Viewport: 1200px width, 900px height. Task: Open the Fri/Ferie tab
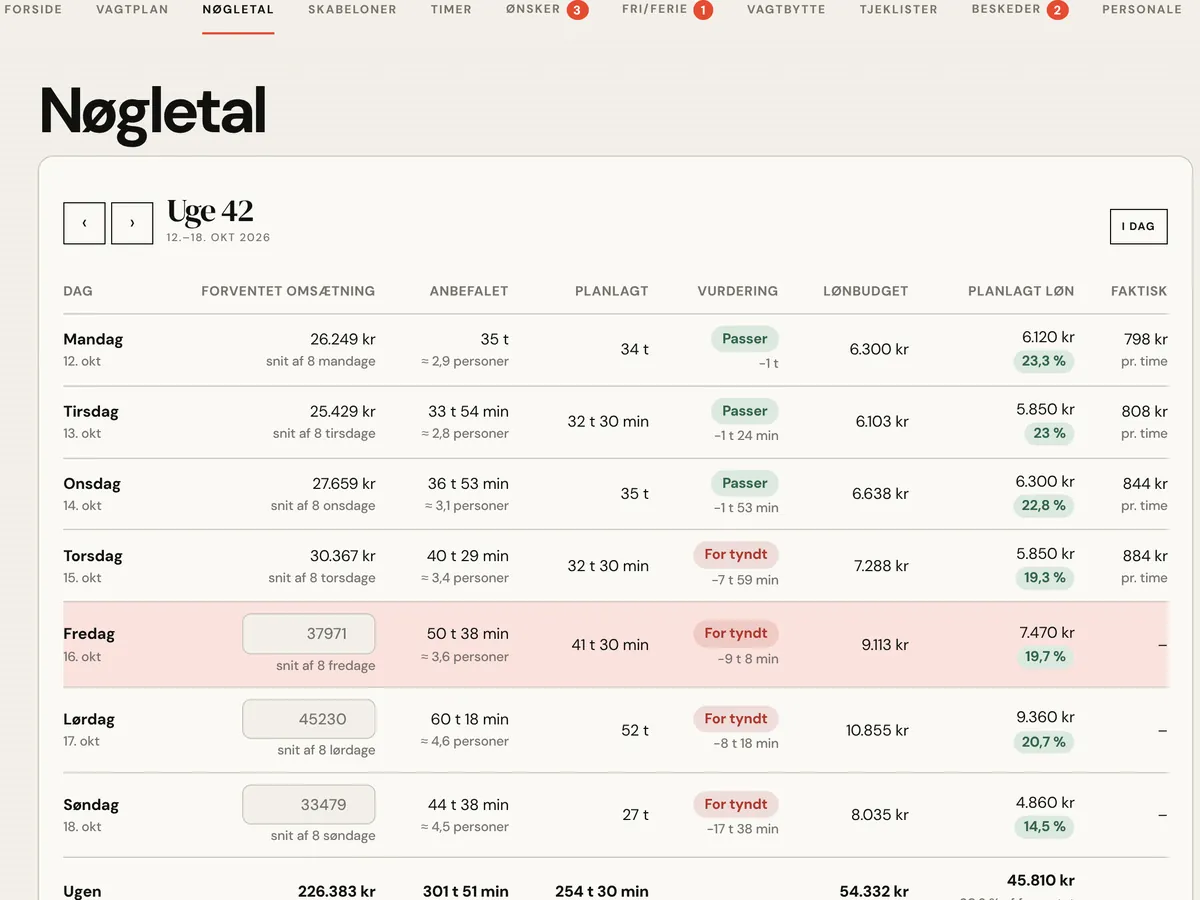[x=655, y=9]
